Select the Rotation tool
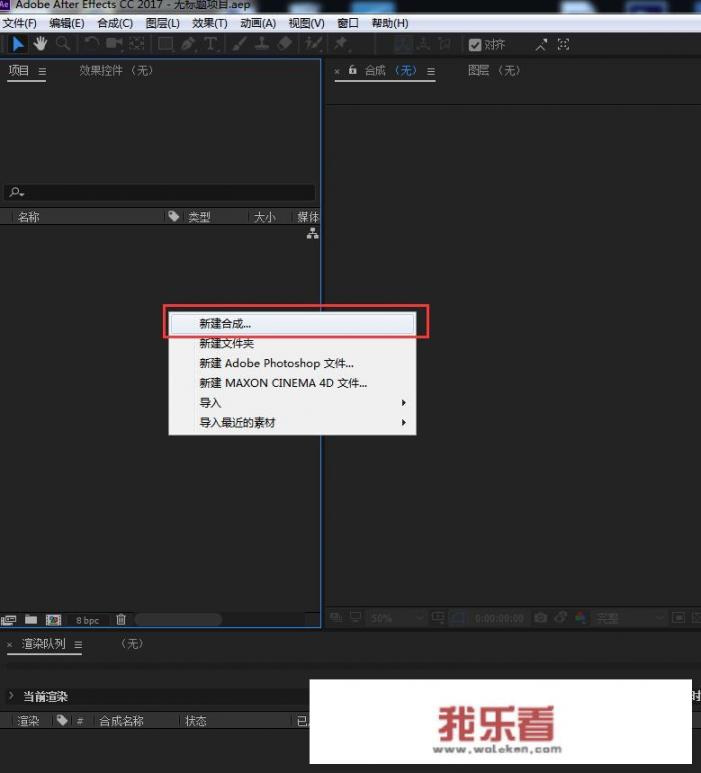This screenshot has height=773, width=701. point(92,44)
